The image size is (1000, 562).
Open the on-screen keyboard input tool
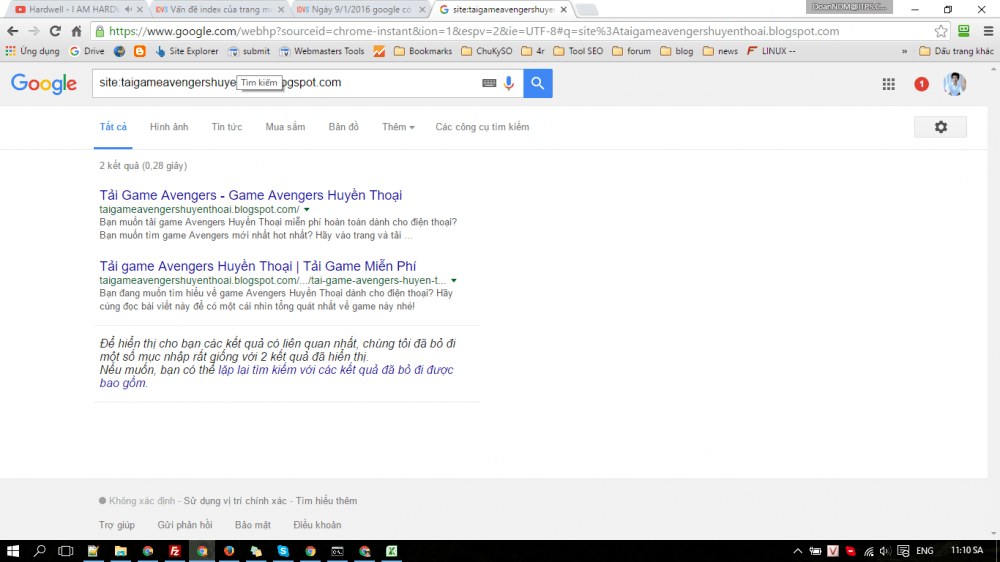(489, 83)
